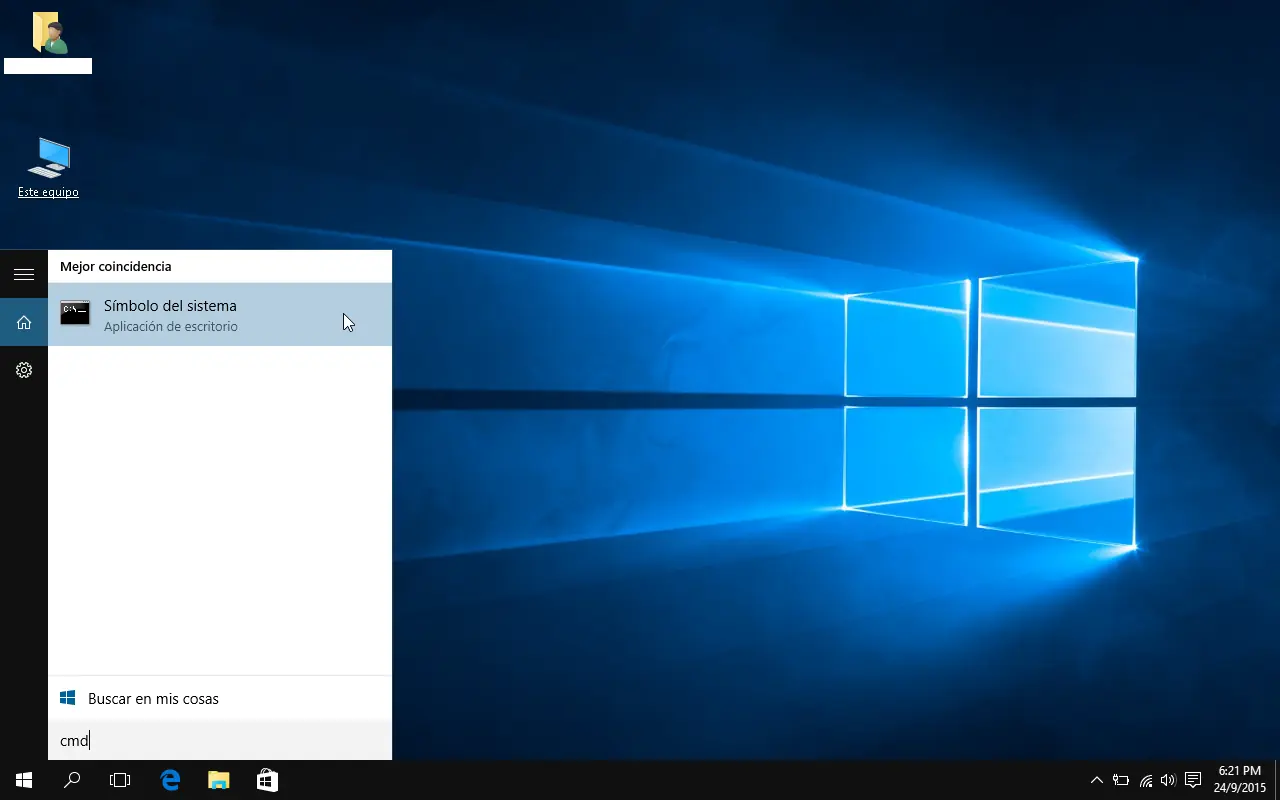The image size is (1280, 800).
Task: Select the user folder desktop icon
Action: point(48,40)
